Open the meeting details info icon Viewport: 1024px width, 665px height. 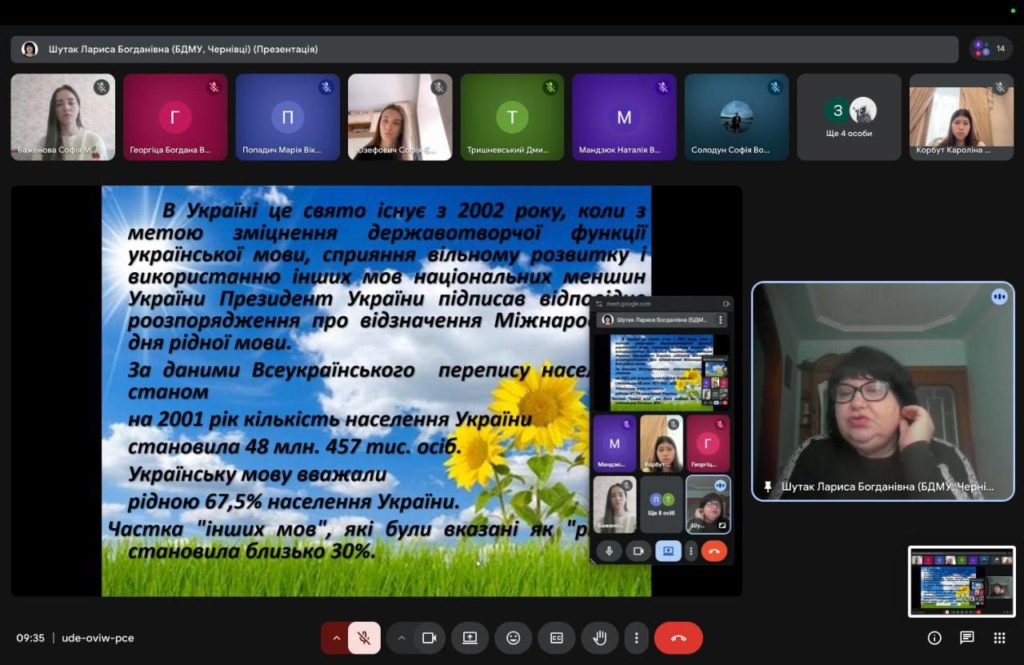[x=934, y=638]
